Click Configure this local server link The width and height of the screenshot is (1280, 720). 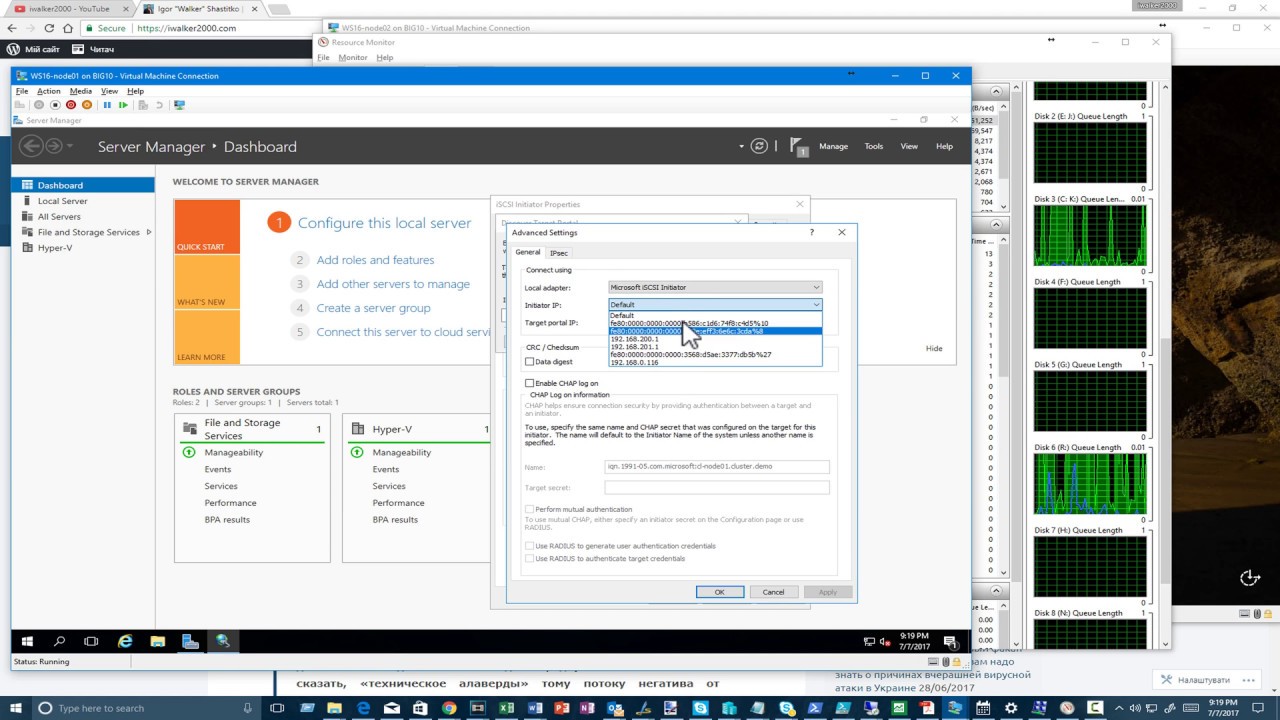(384, 223)
